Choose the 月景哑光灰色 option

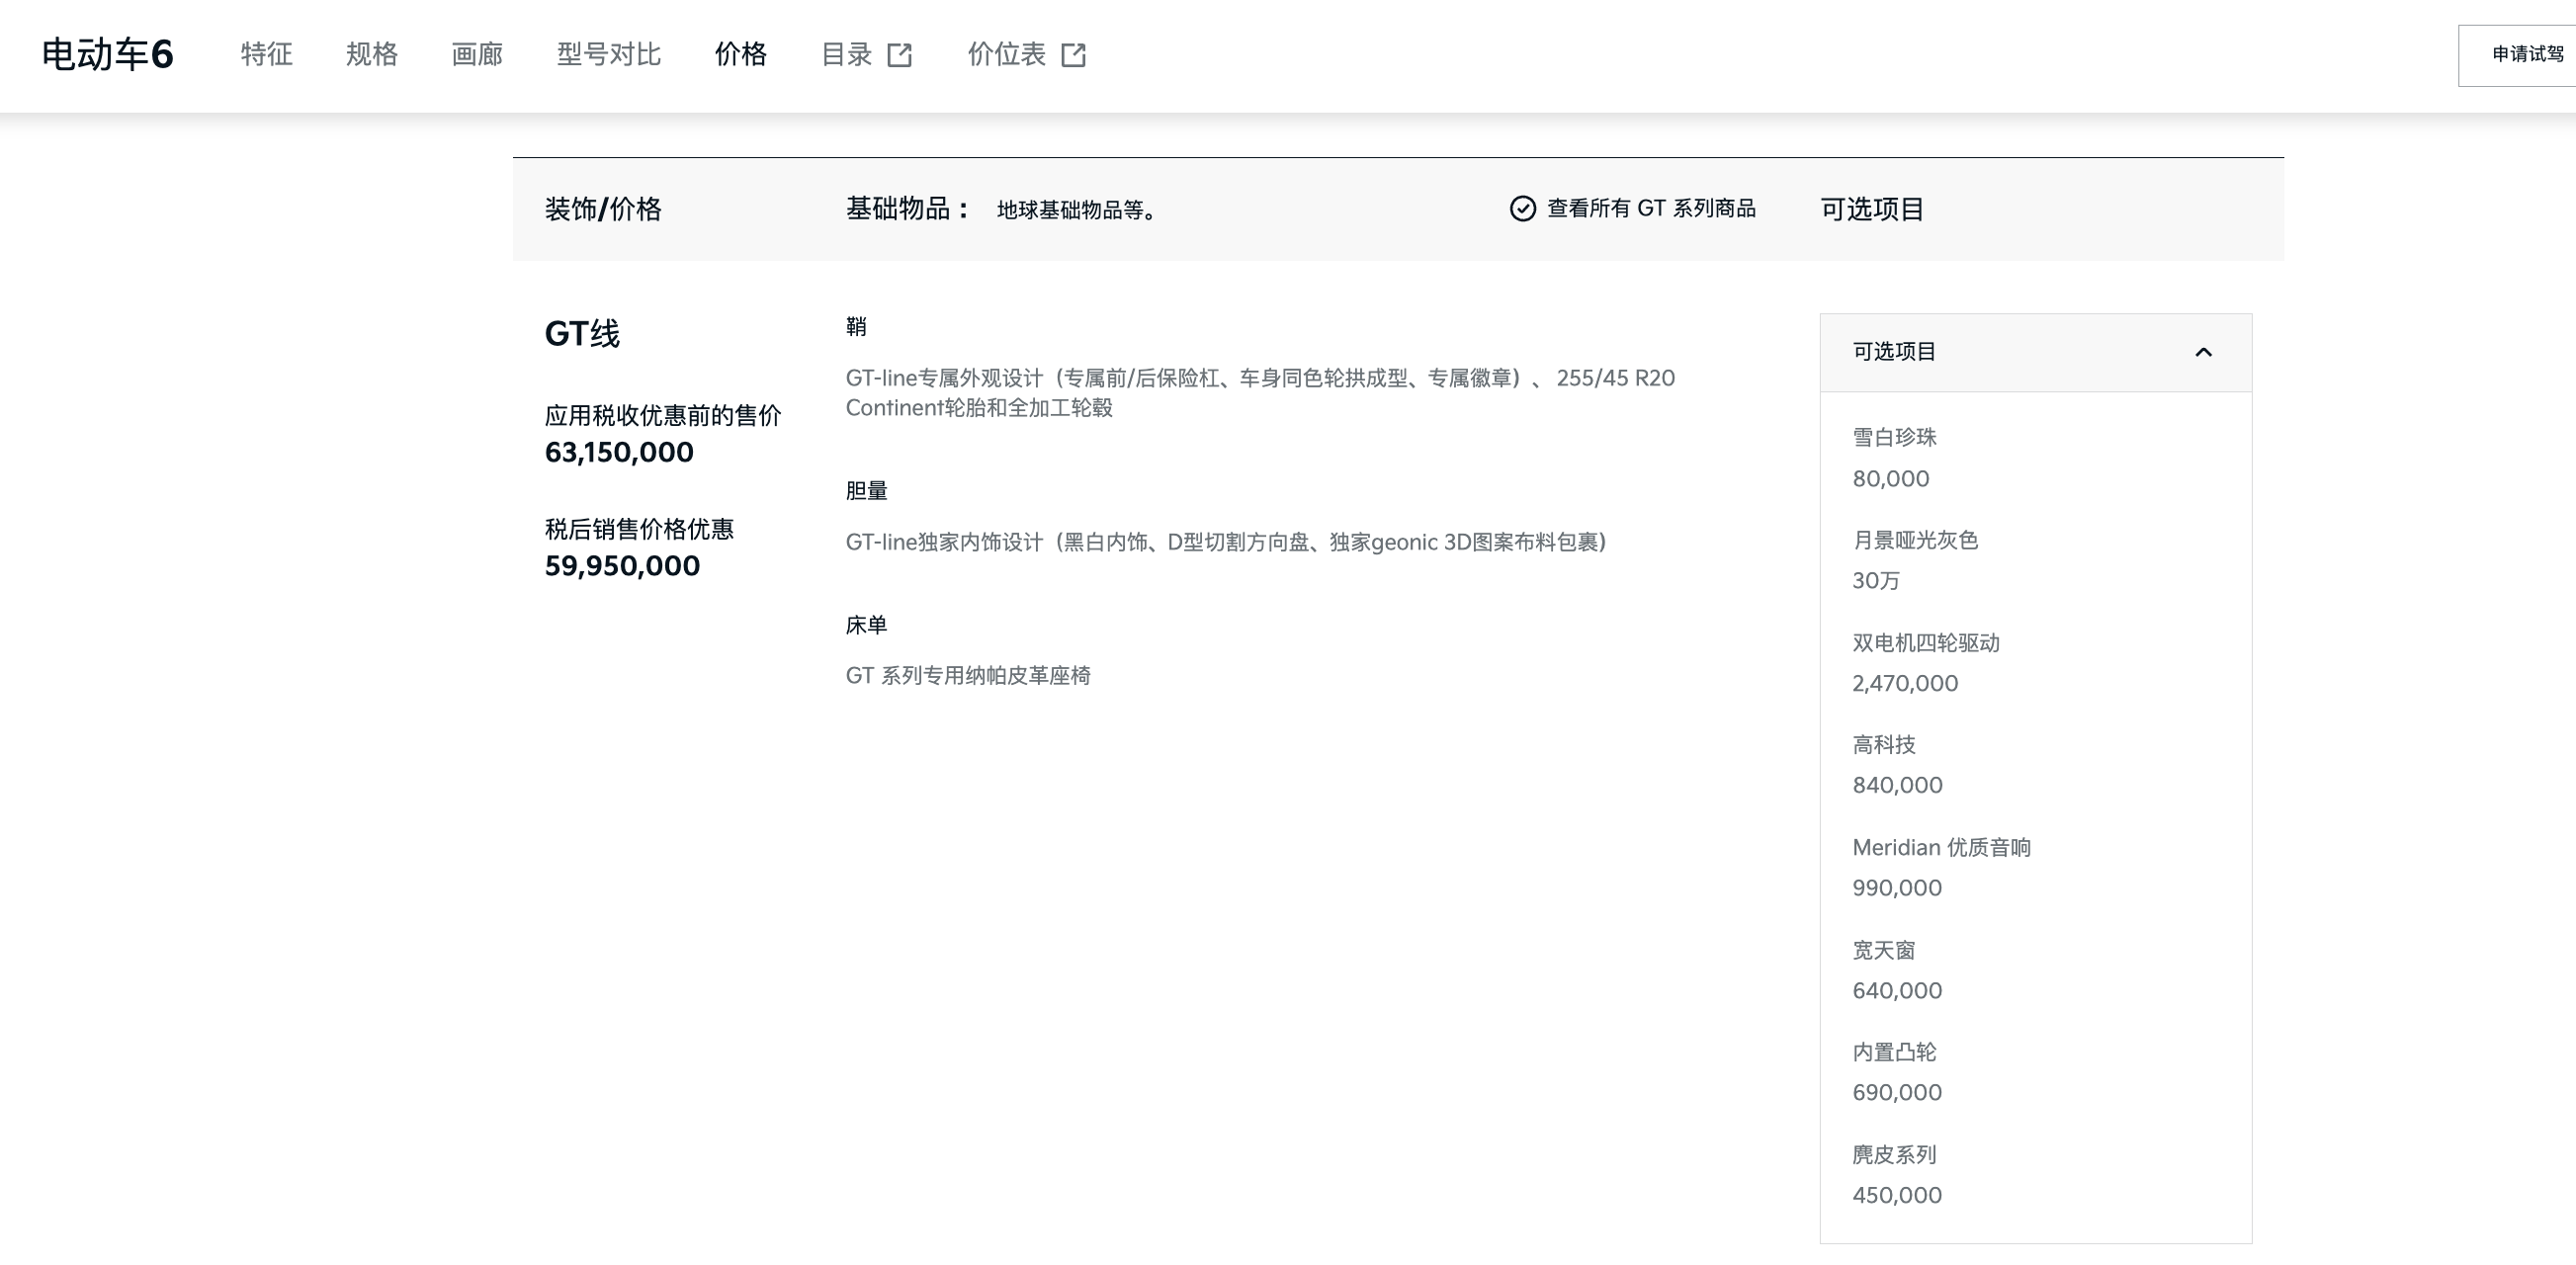tap(1915, 541)
